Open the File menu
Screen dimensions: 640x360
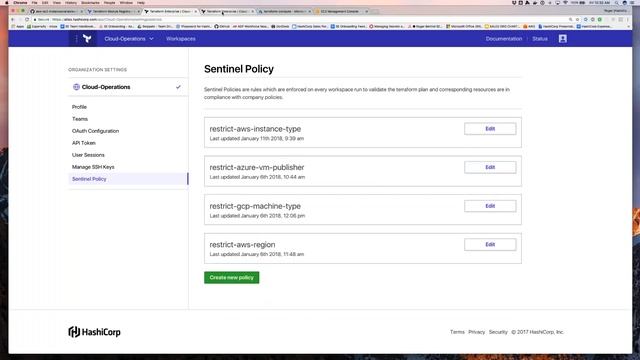[x=34, y=2]
